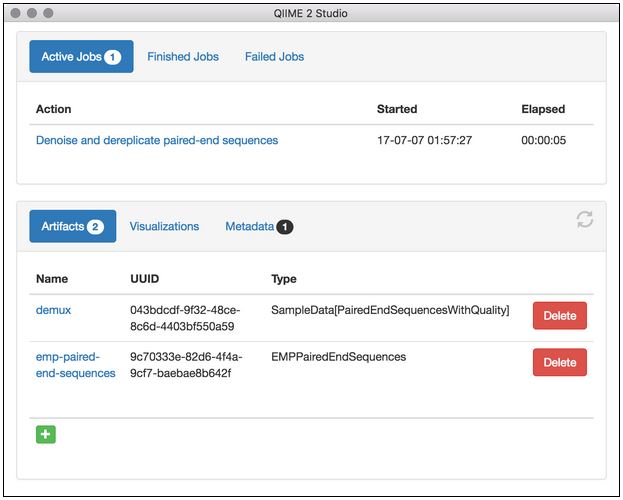
Task: Click the elapsed time 00:00:05
Action: pos(543,141)
